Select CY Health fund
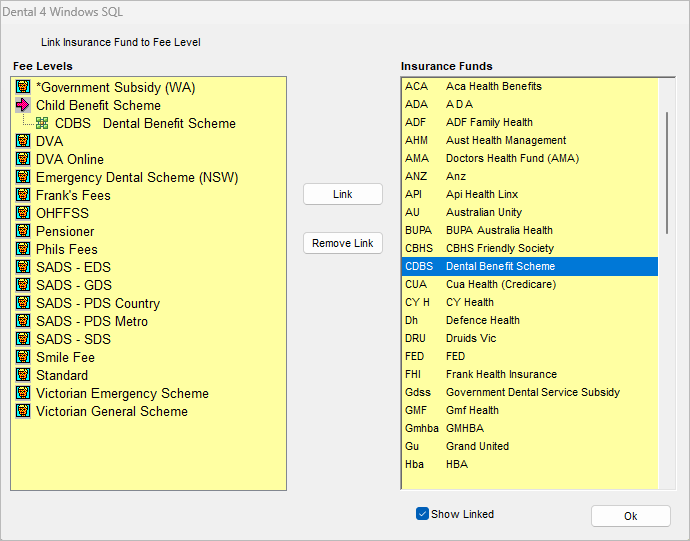 (530, 302)
